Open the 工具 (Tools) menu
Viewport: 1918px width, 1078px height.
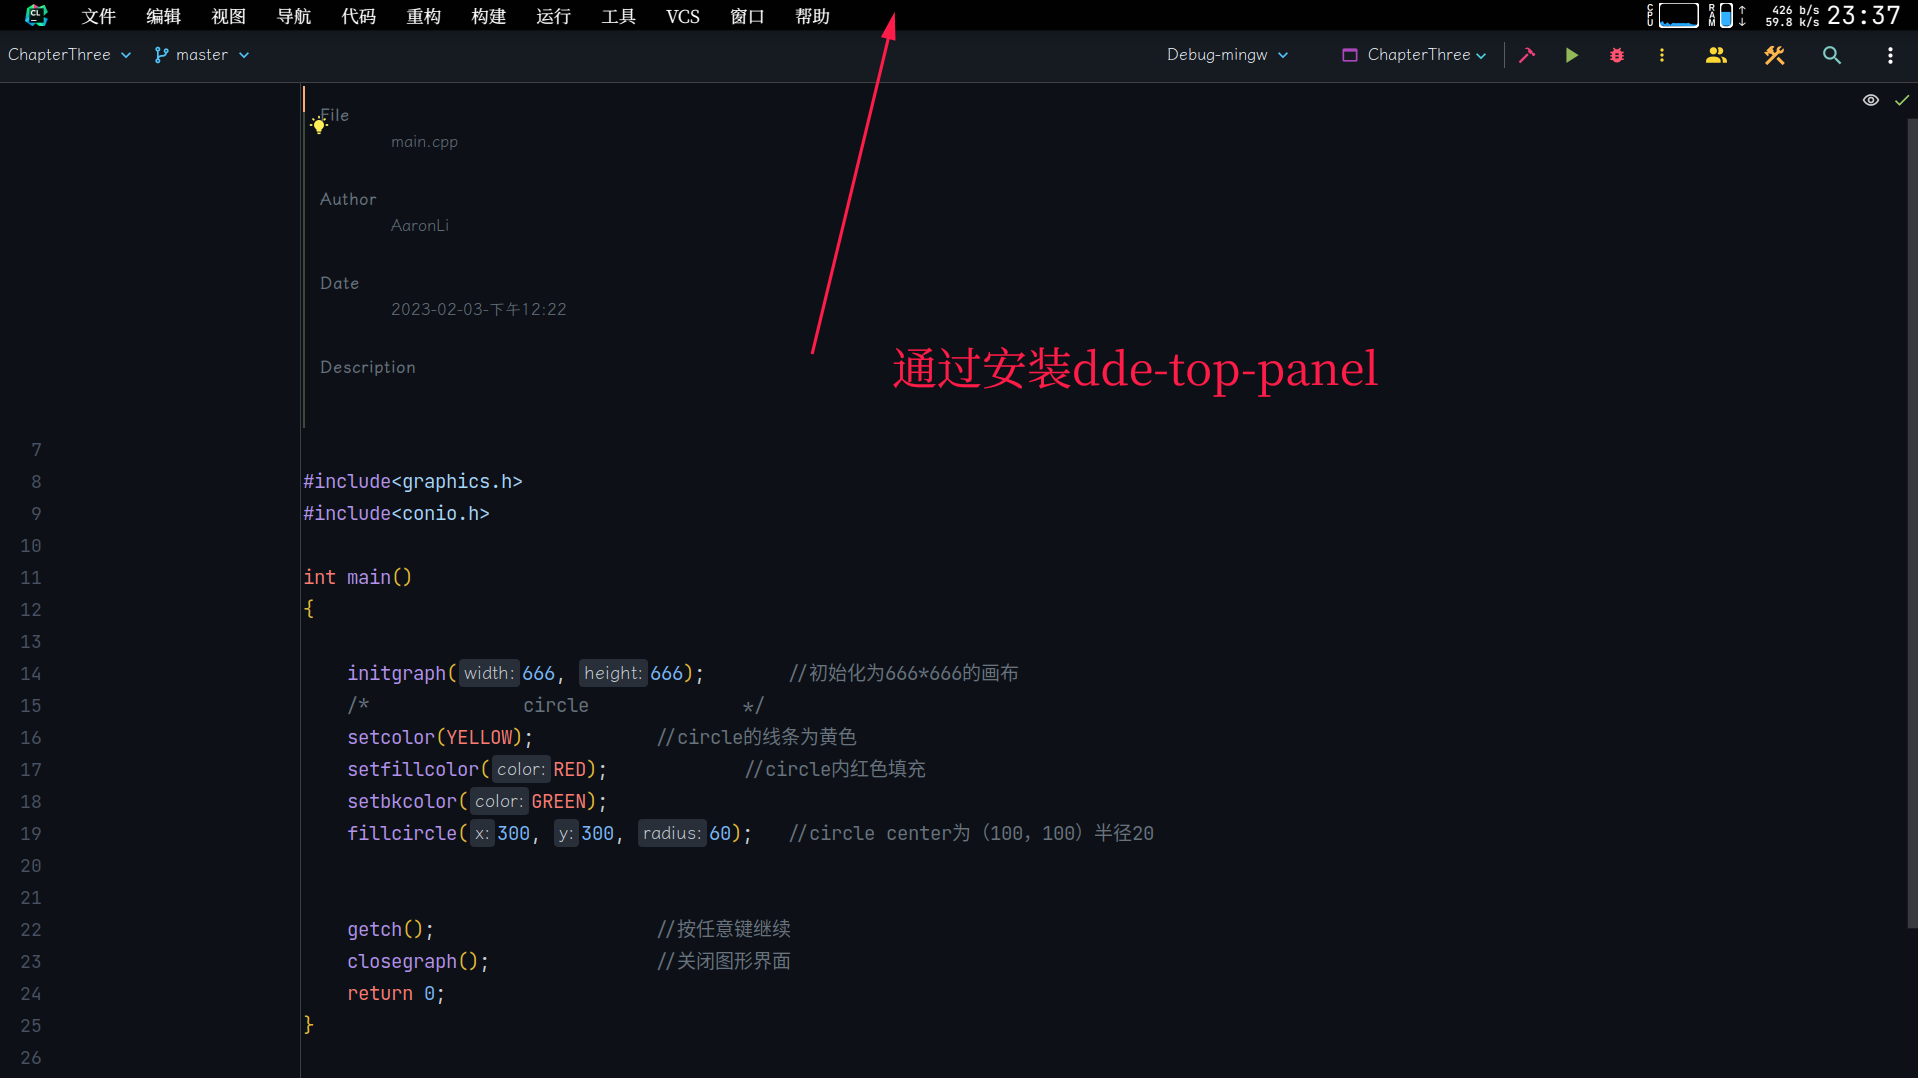(x=618, y=16)
